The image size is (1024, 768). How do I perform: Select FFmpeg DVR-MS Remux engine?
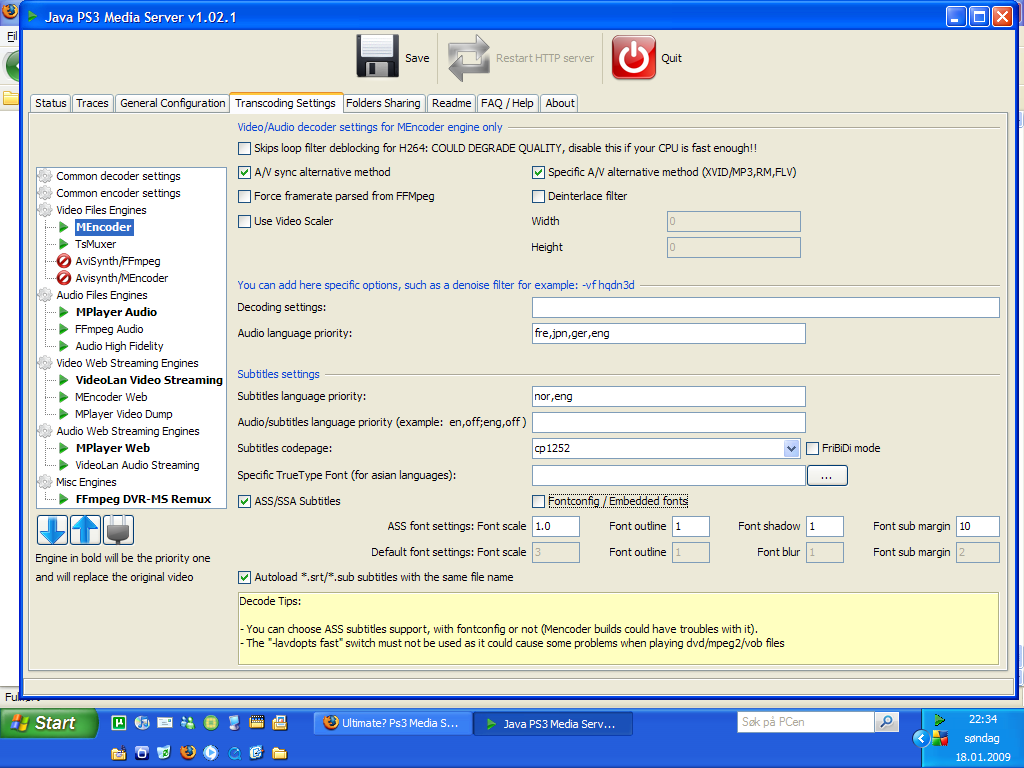pyautogui.click(x=143, y=499)
